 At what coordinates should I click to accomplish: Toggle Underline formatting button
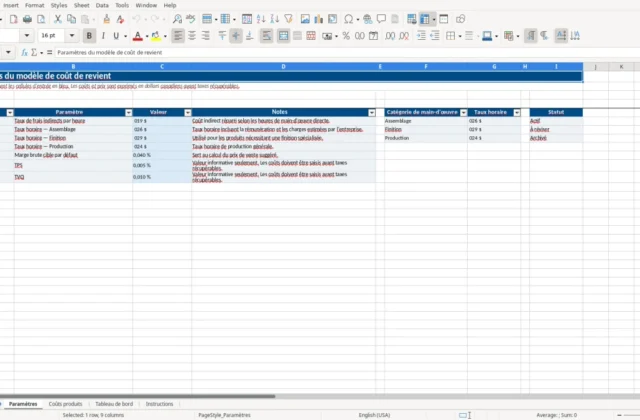(x=116, y=36)
